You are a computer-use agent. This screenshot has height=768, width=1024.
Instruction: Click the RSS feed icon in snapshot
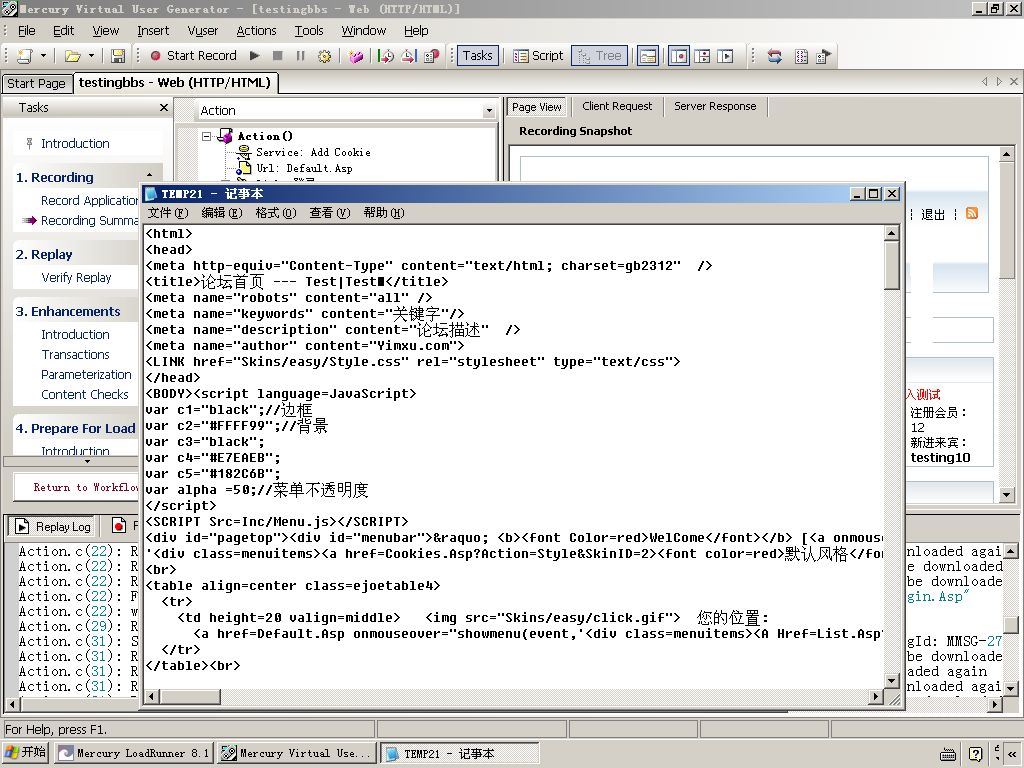(972, 214)
